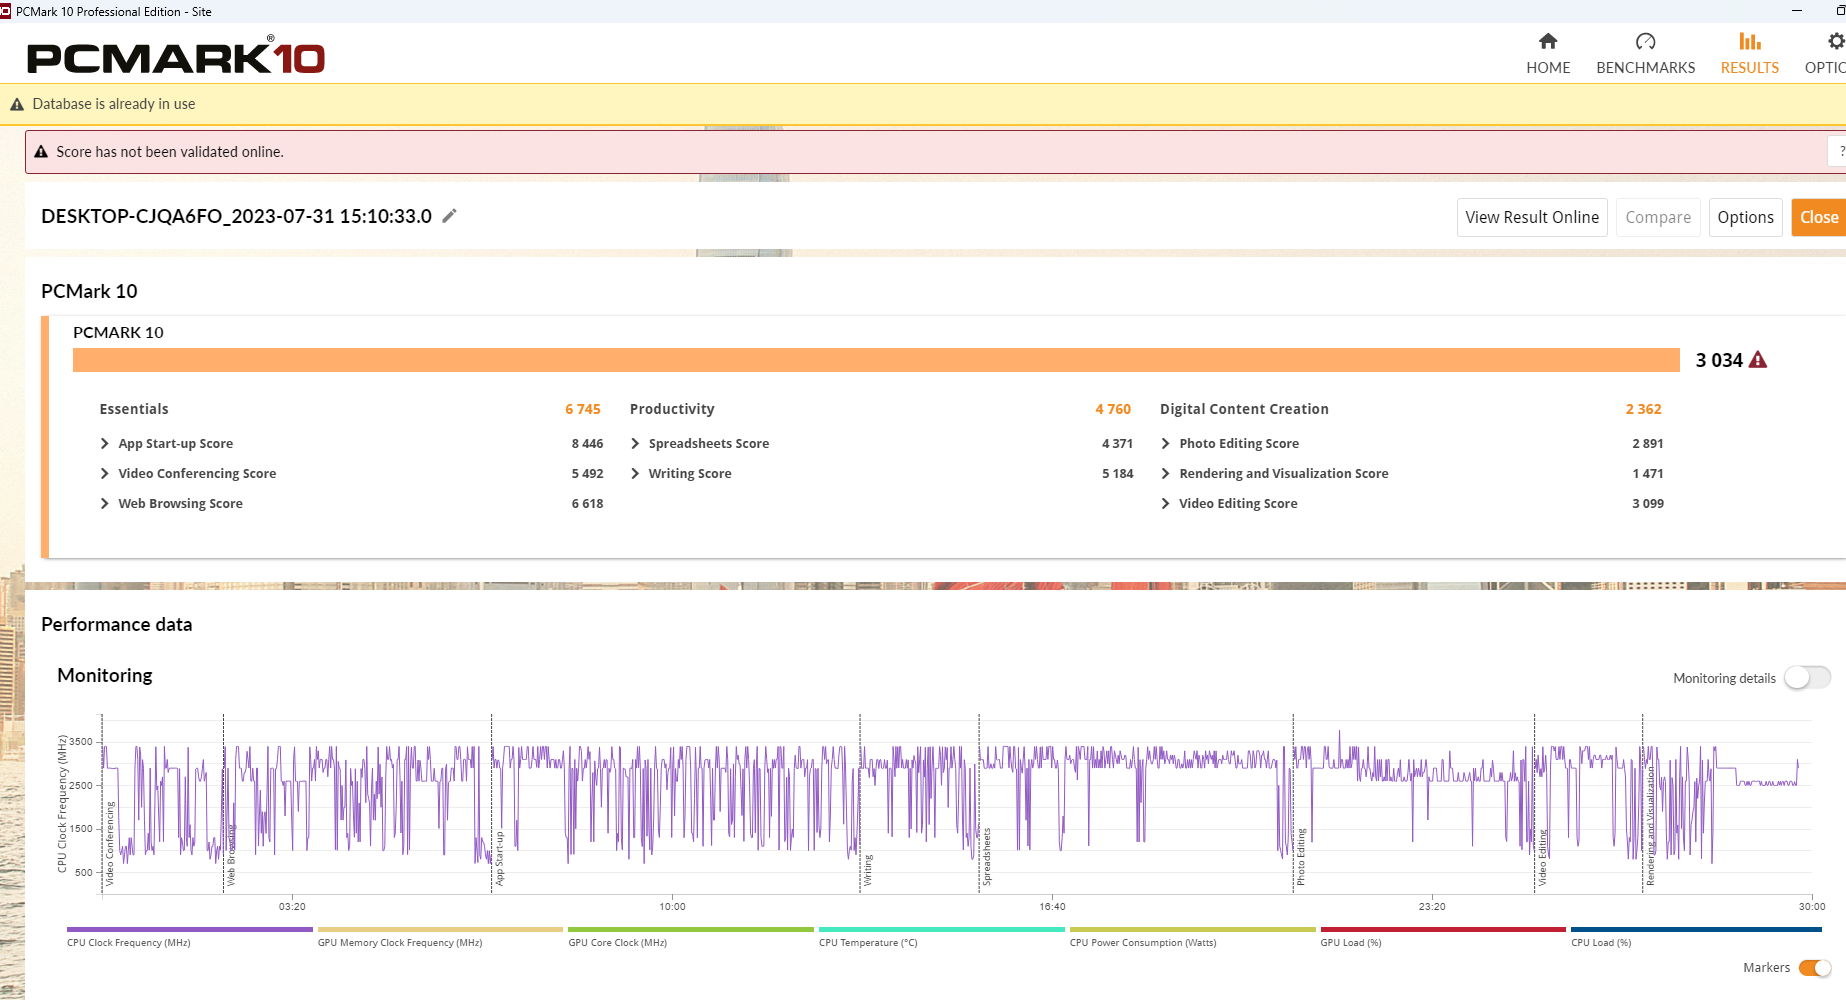Open the Home icon in navigation
Image resolution: width=1846 pixels, height=1000 pixels.
[1547, 42]
